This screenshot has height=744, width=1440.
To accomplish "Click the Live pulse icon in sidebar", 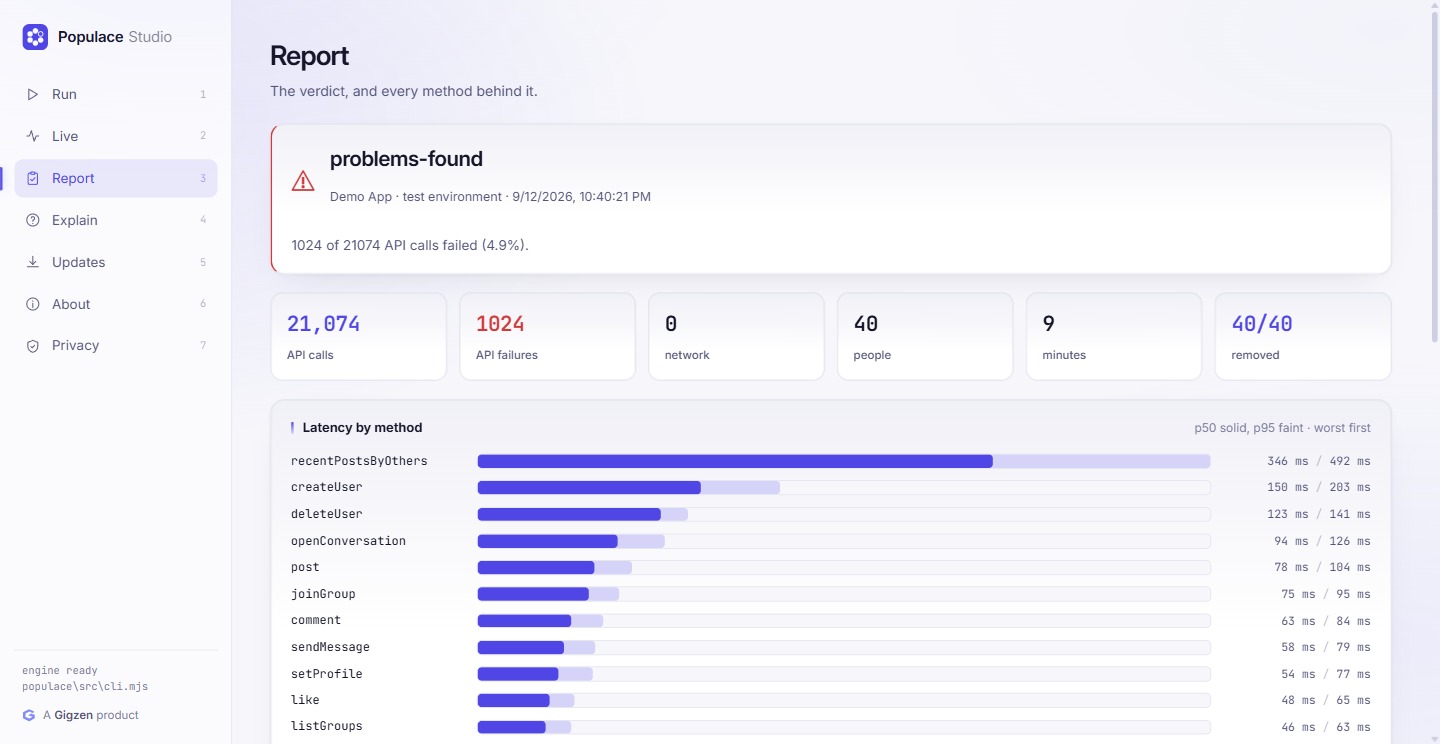I will pyautogui.click(x=33, y=136).
